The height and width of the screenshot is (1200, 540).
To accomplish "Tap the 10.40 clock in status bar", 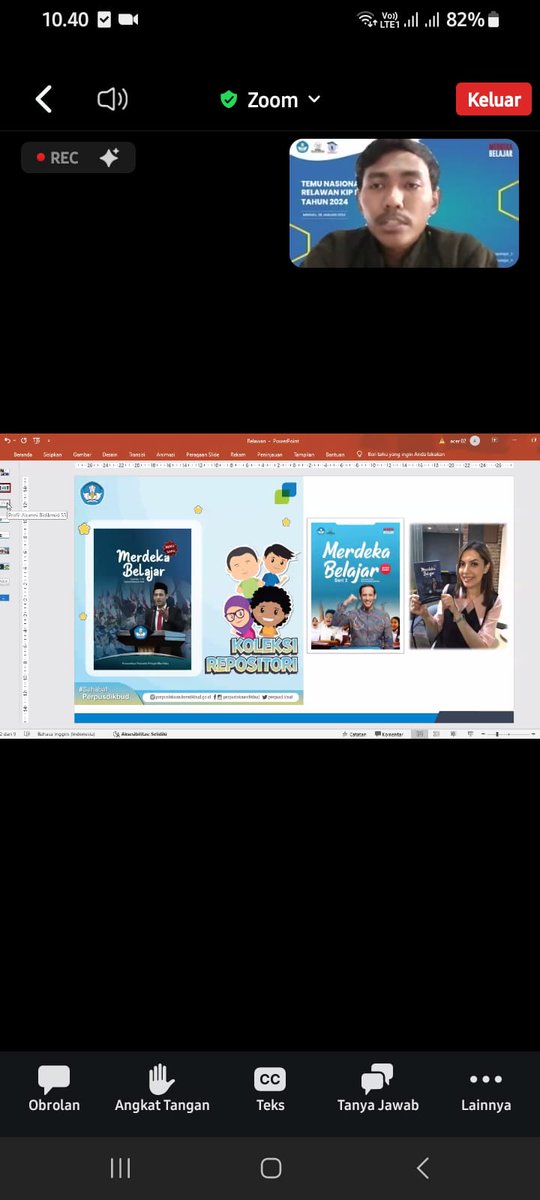I will click(x=65, y=19).
